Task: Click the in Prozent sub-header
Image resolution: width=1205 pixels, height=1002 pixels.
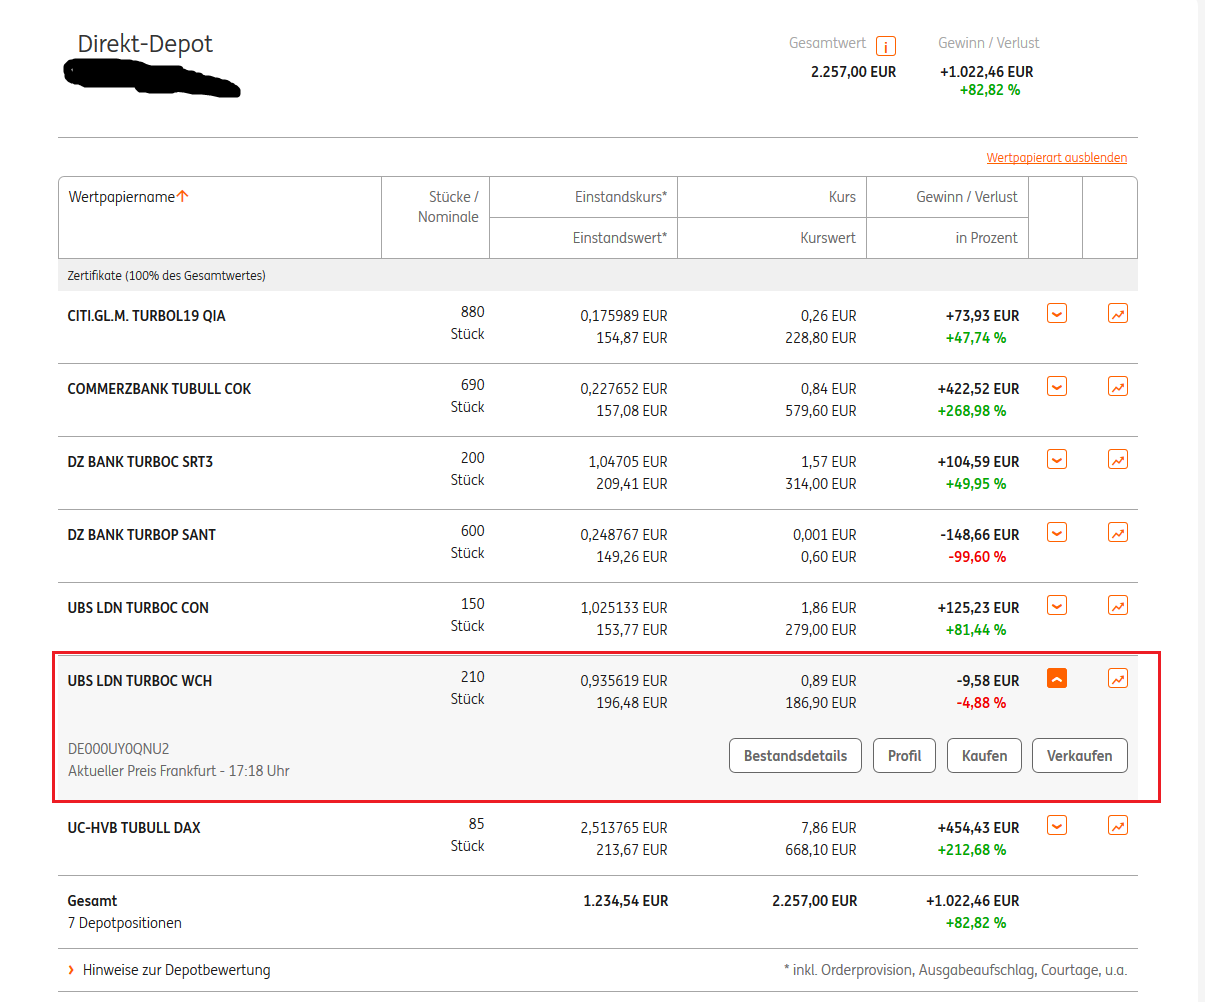Action: (986, 238)
